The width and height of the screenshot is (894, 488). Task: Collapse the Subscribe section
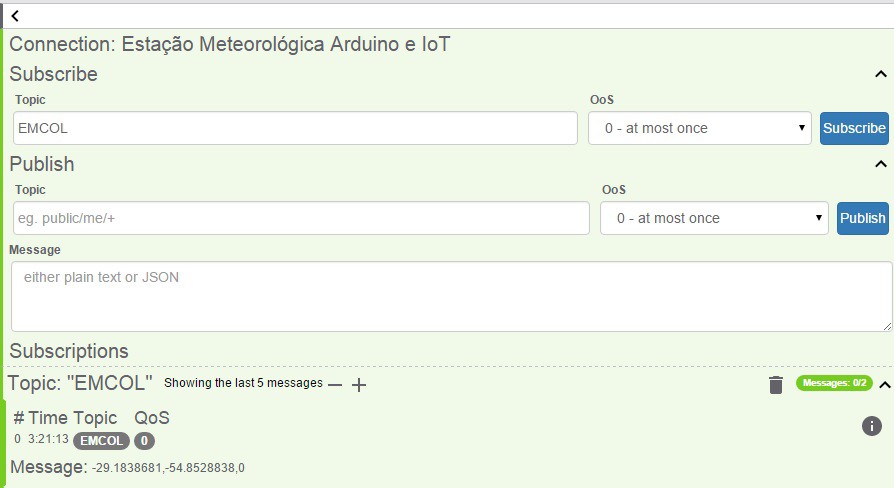coord(880,74)
